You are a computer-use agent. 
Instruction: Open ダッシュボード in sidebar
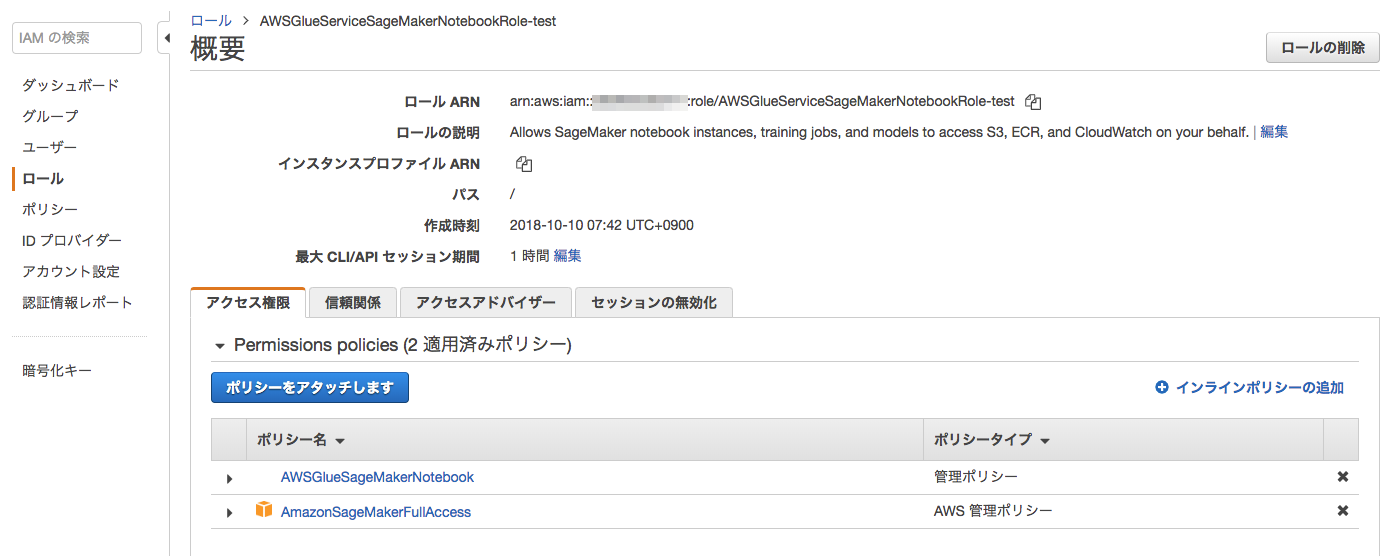point(70,85)
